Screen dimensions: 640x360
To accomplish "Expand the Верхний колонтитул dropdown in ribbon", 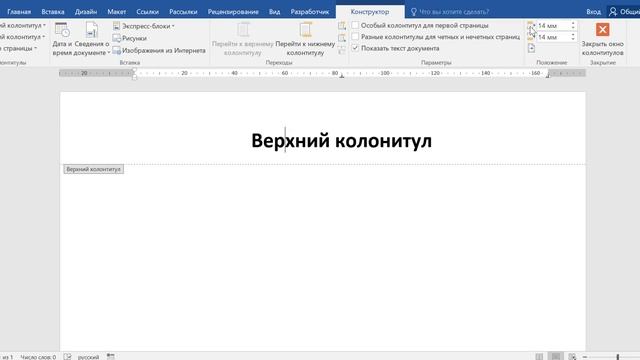I will (22, 25).
